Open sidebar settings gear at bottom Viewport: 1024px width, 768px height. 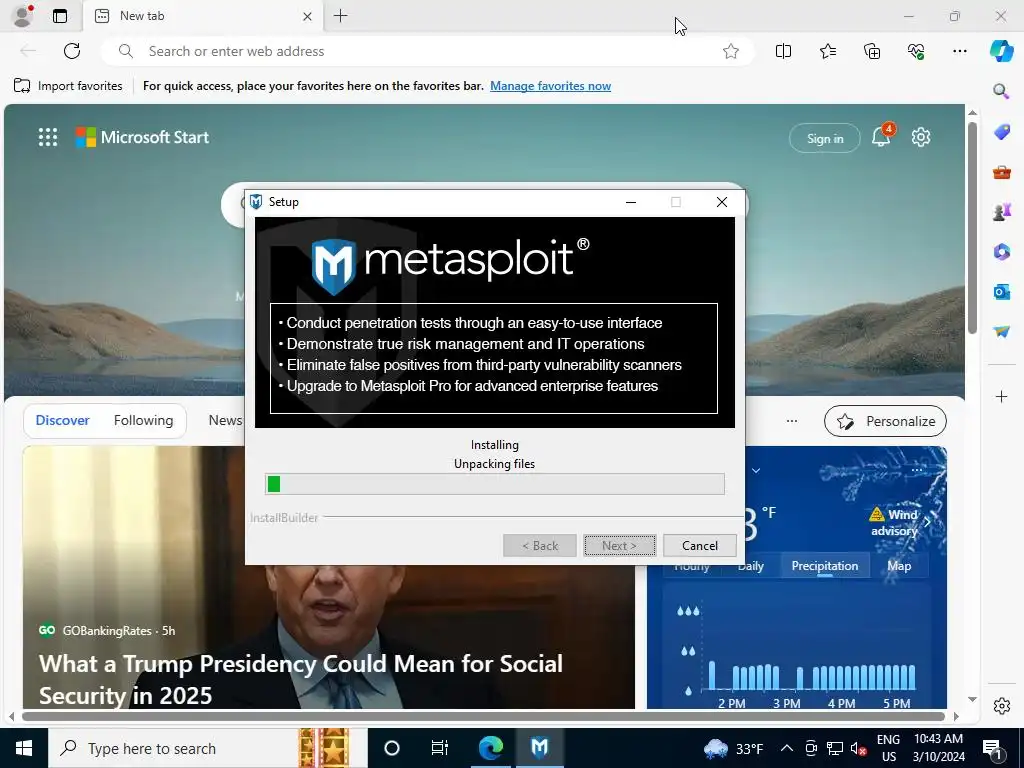pos(1001,706)
